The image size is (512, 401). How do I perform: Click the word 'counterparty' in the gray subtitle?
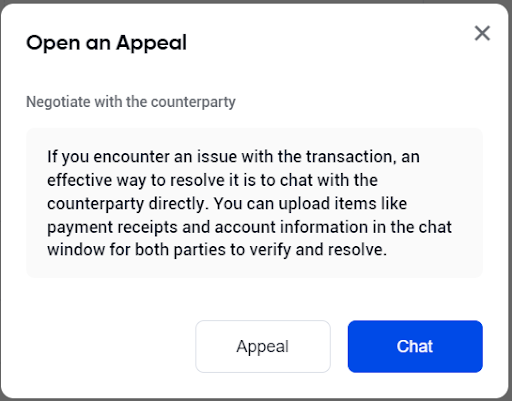193,102
